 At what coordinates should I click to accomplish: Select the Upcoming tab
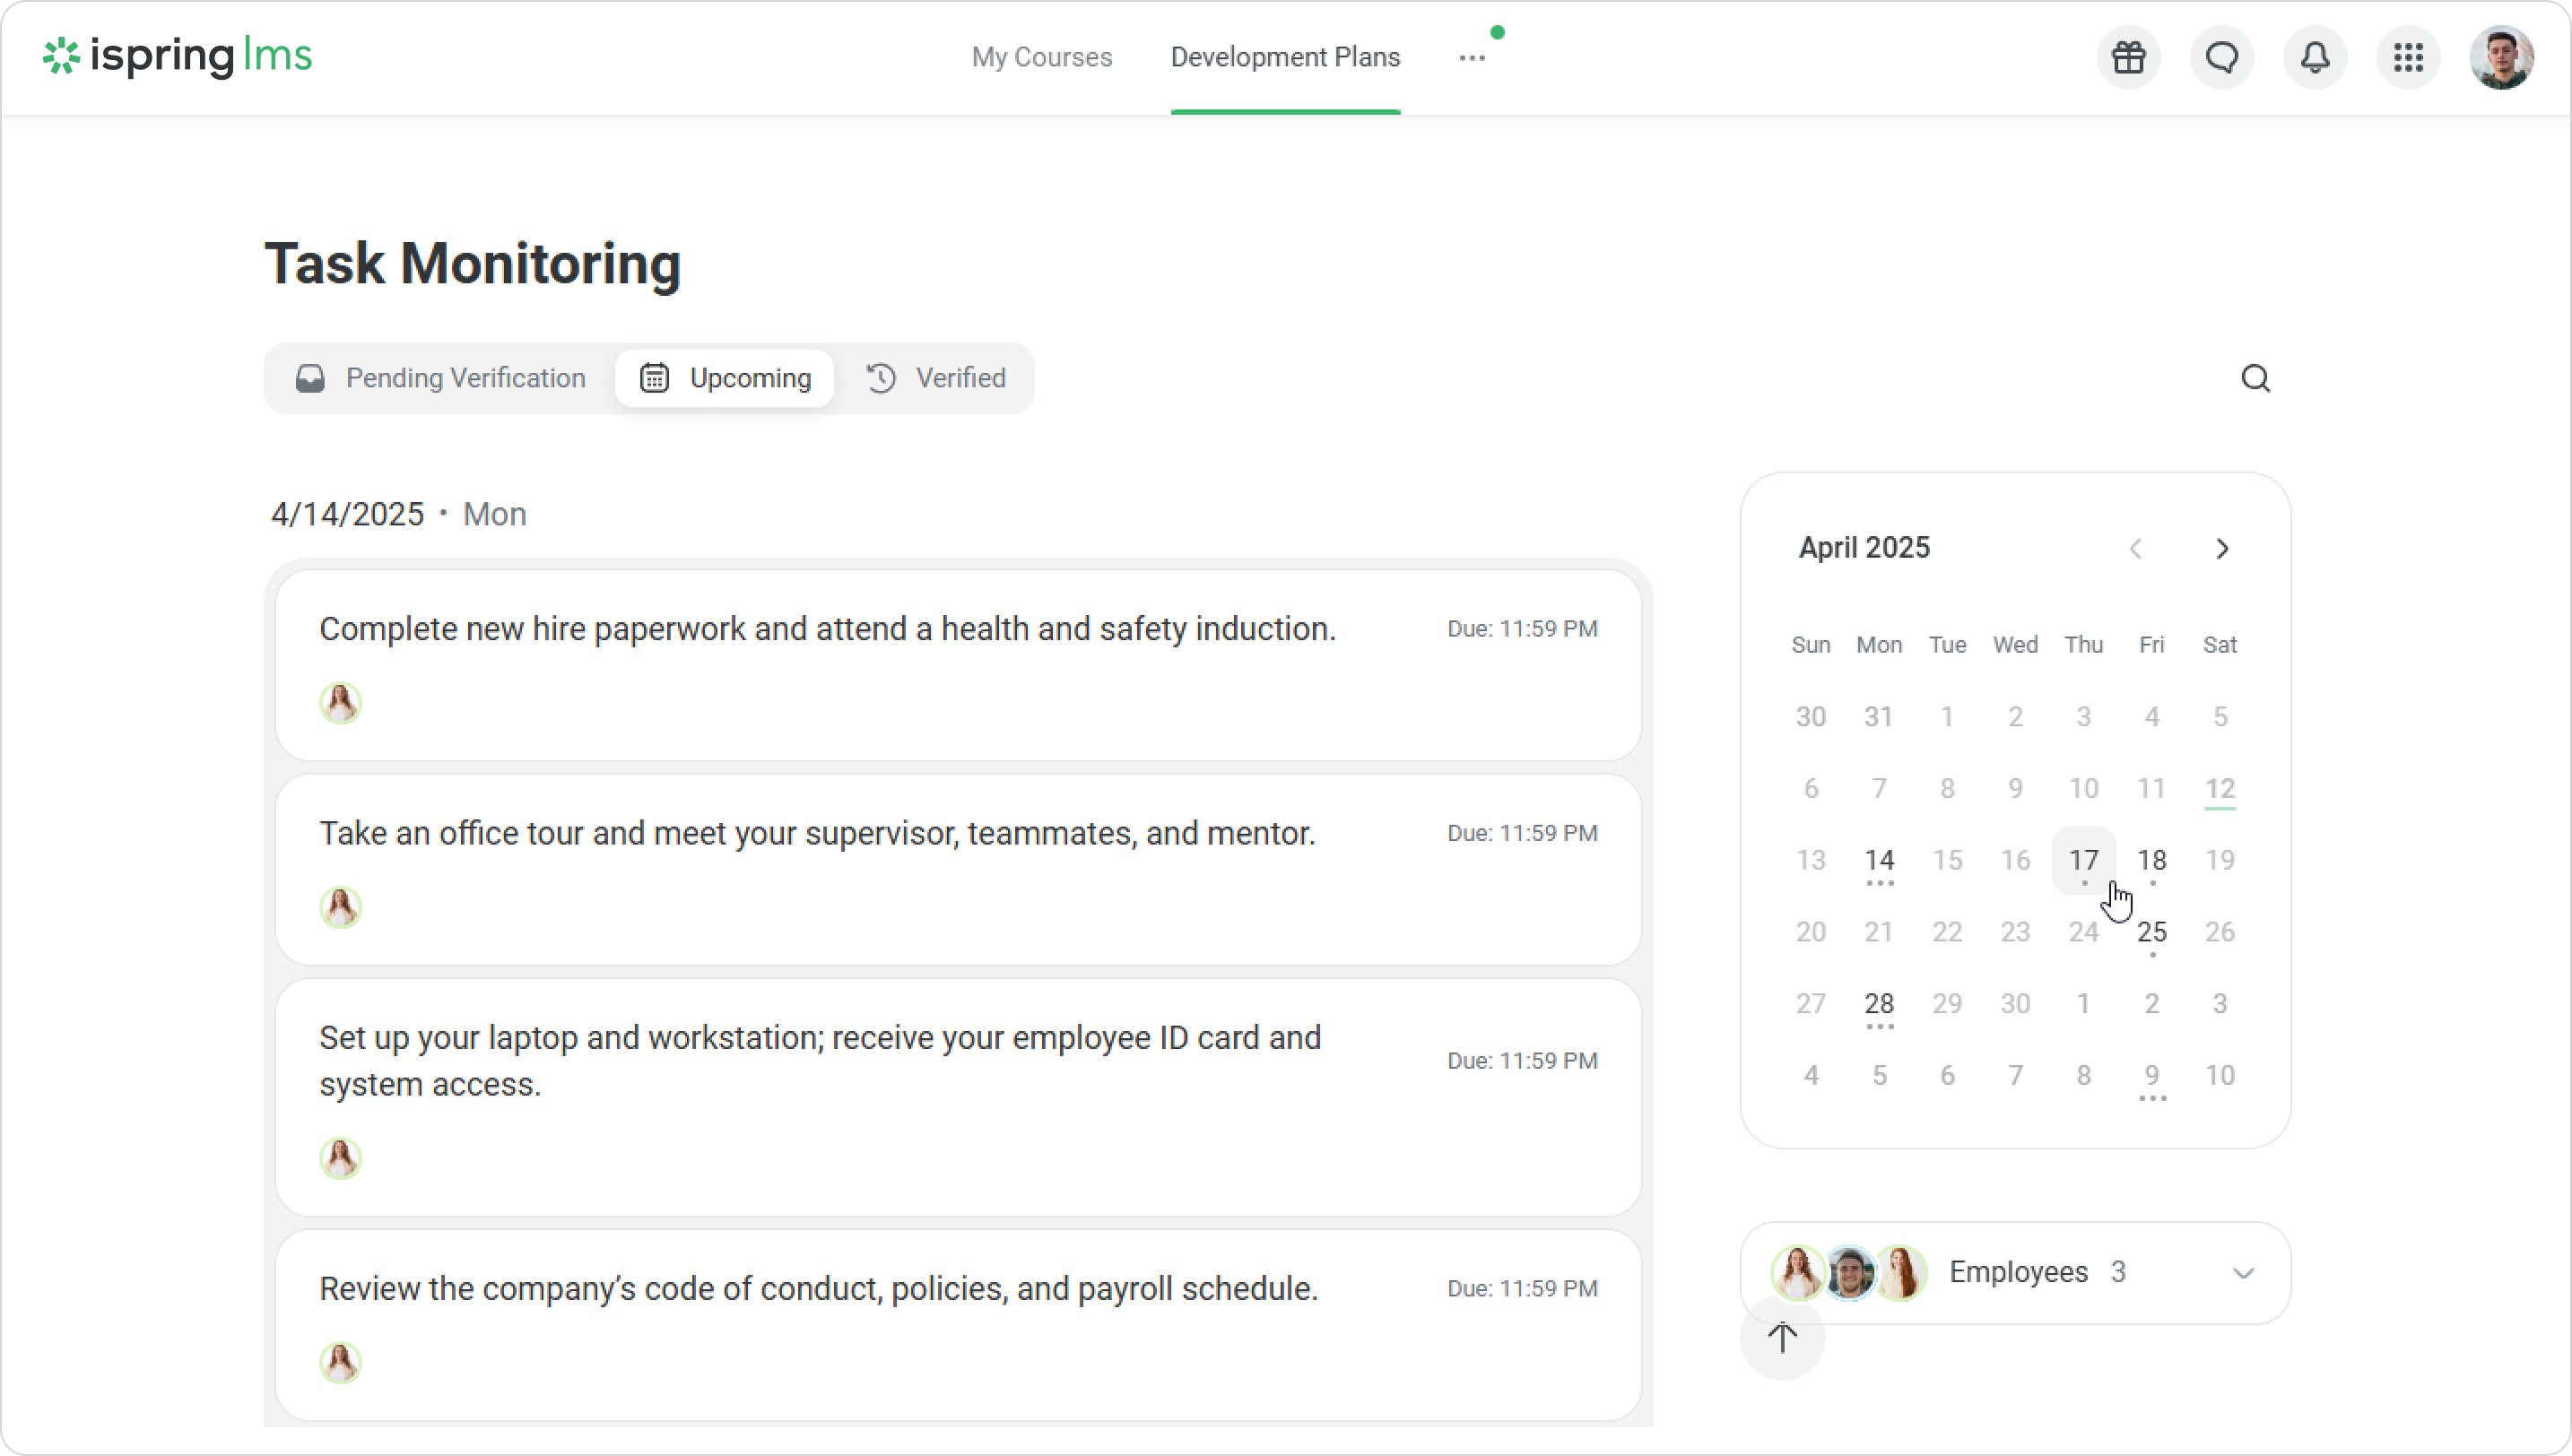click(725, 379)
